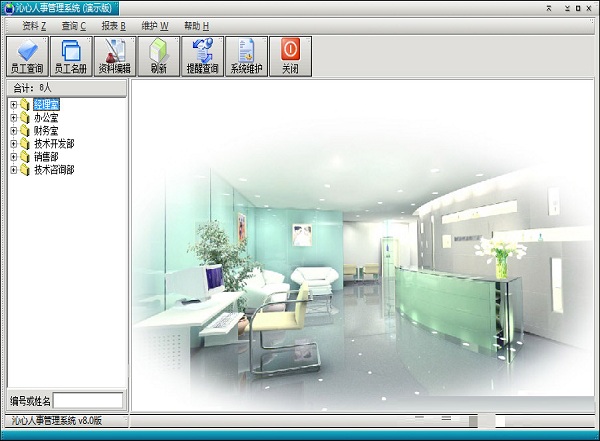Click the 合计: 8人 panel header
Viewport: 600px width, 441px height.
click(x=64, y=88)
